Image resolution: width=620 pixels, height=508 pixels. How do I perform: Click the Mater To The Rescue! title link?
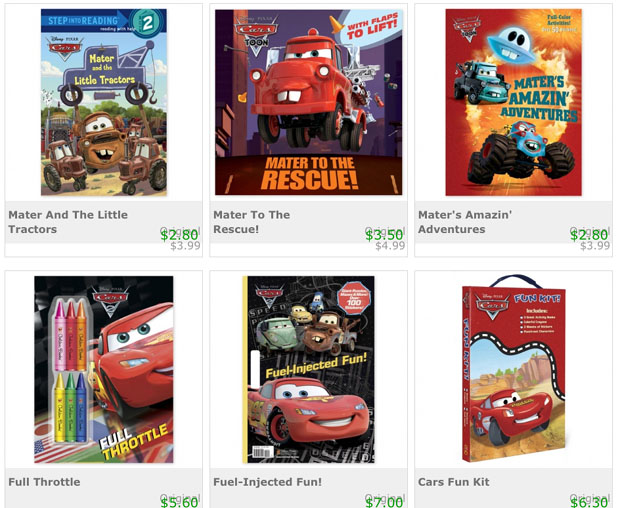(x=251, y=222)
